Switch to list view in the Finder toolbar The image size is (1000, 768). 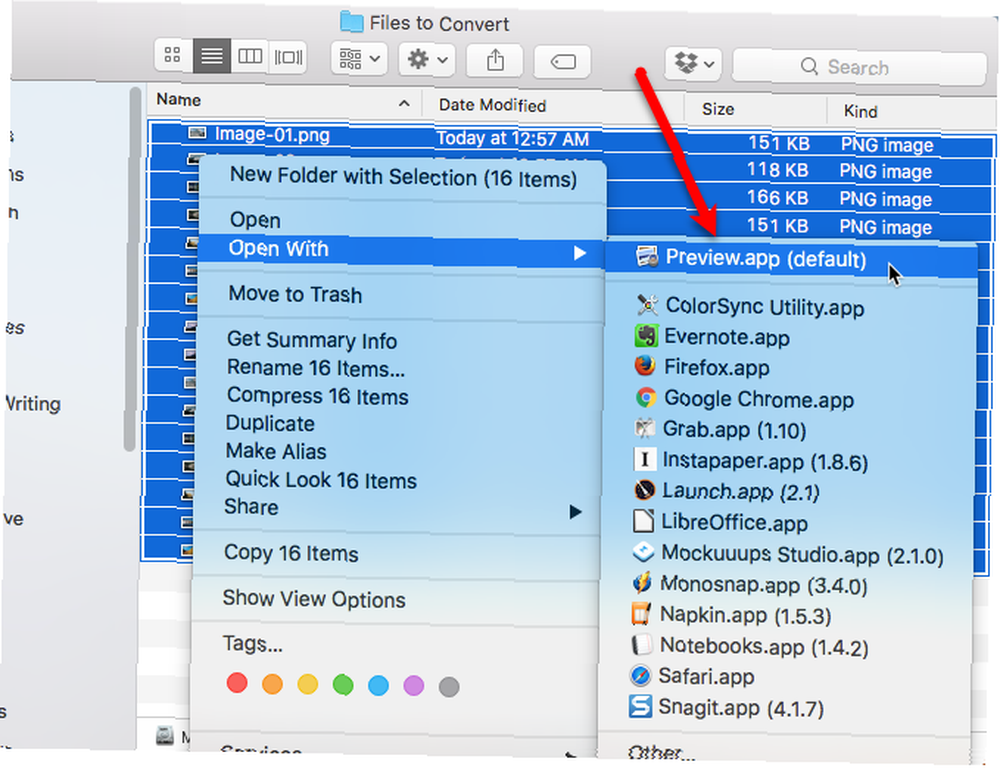[212, 56]
